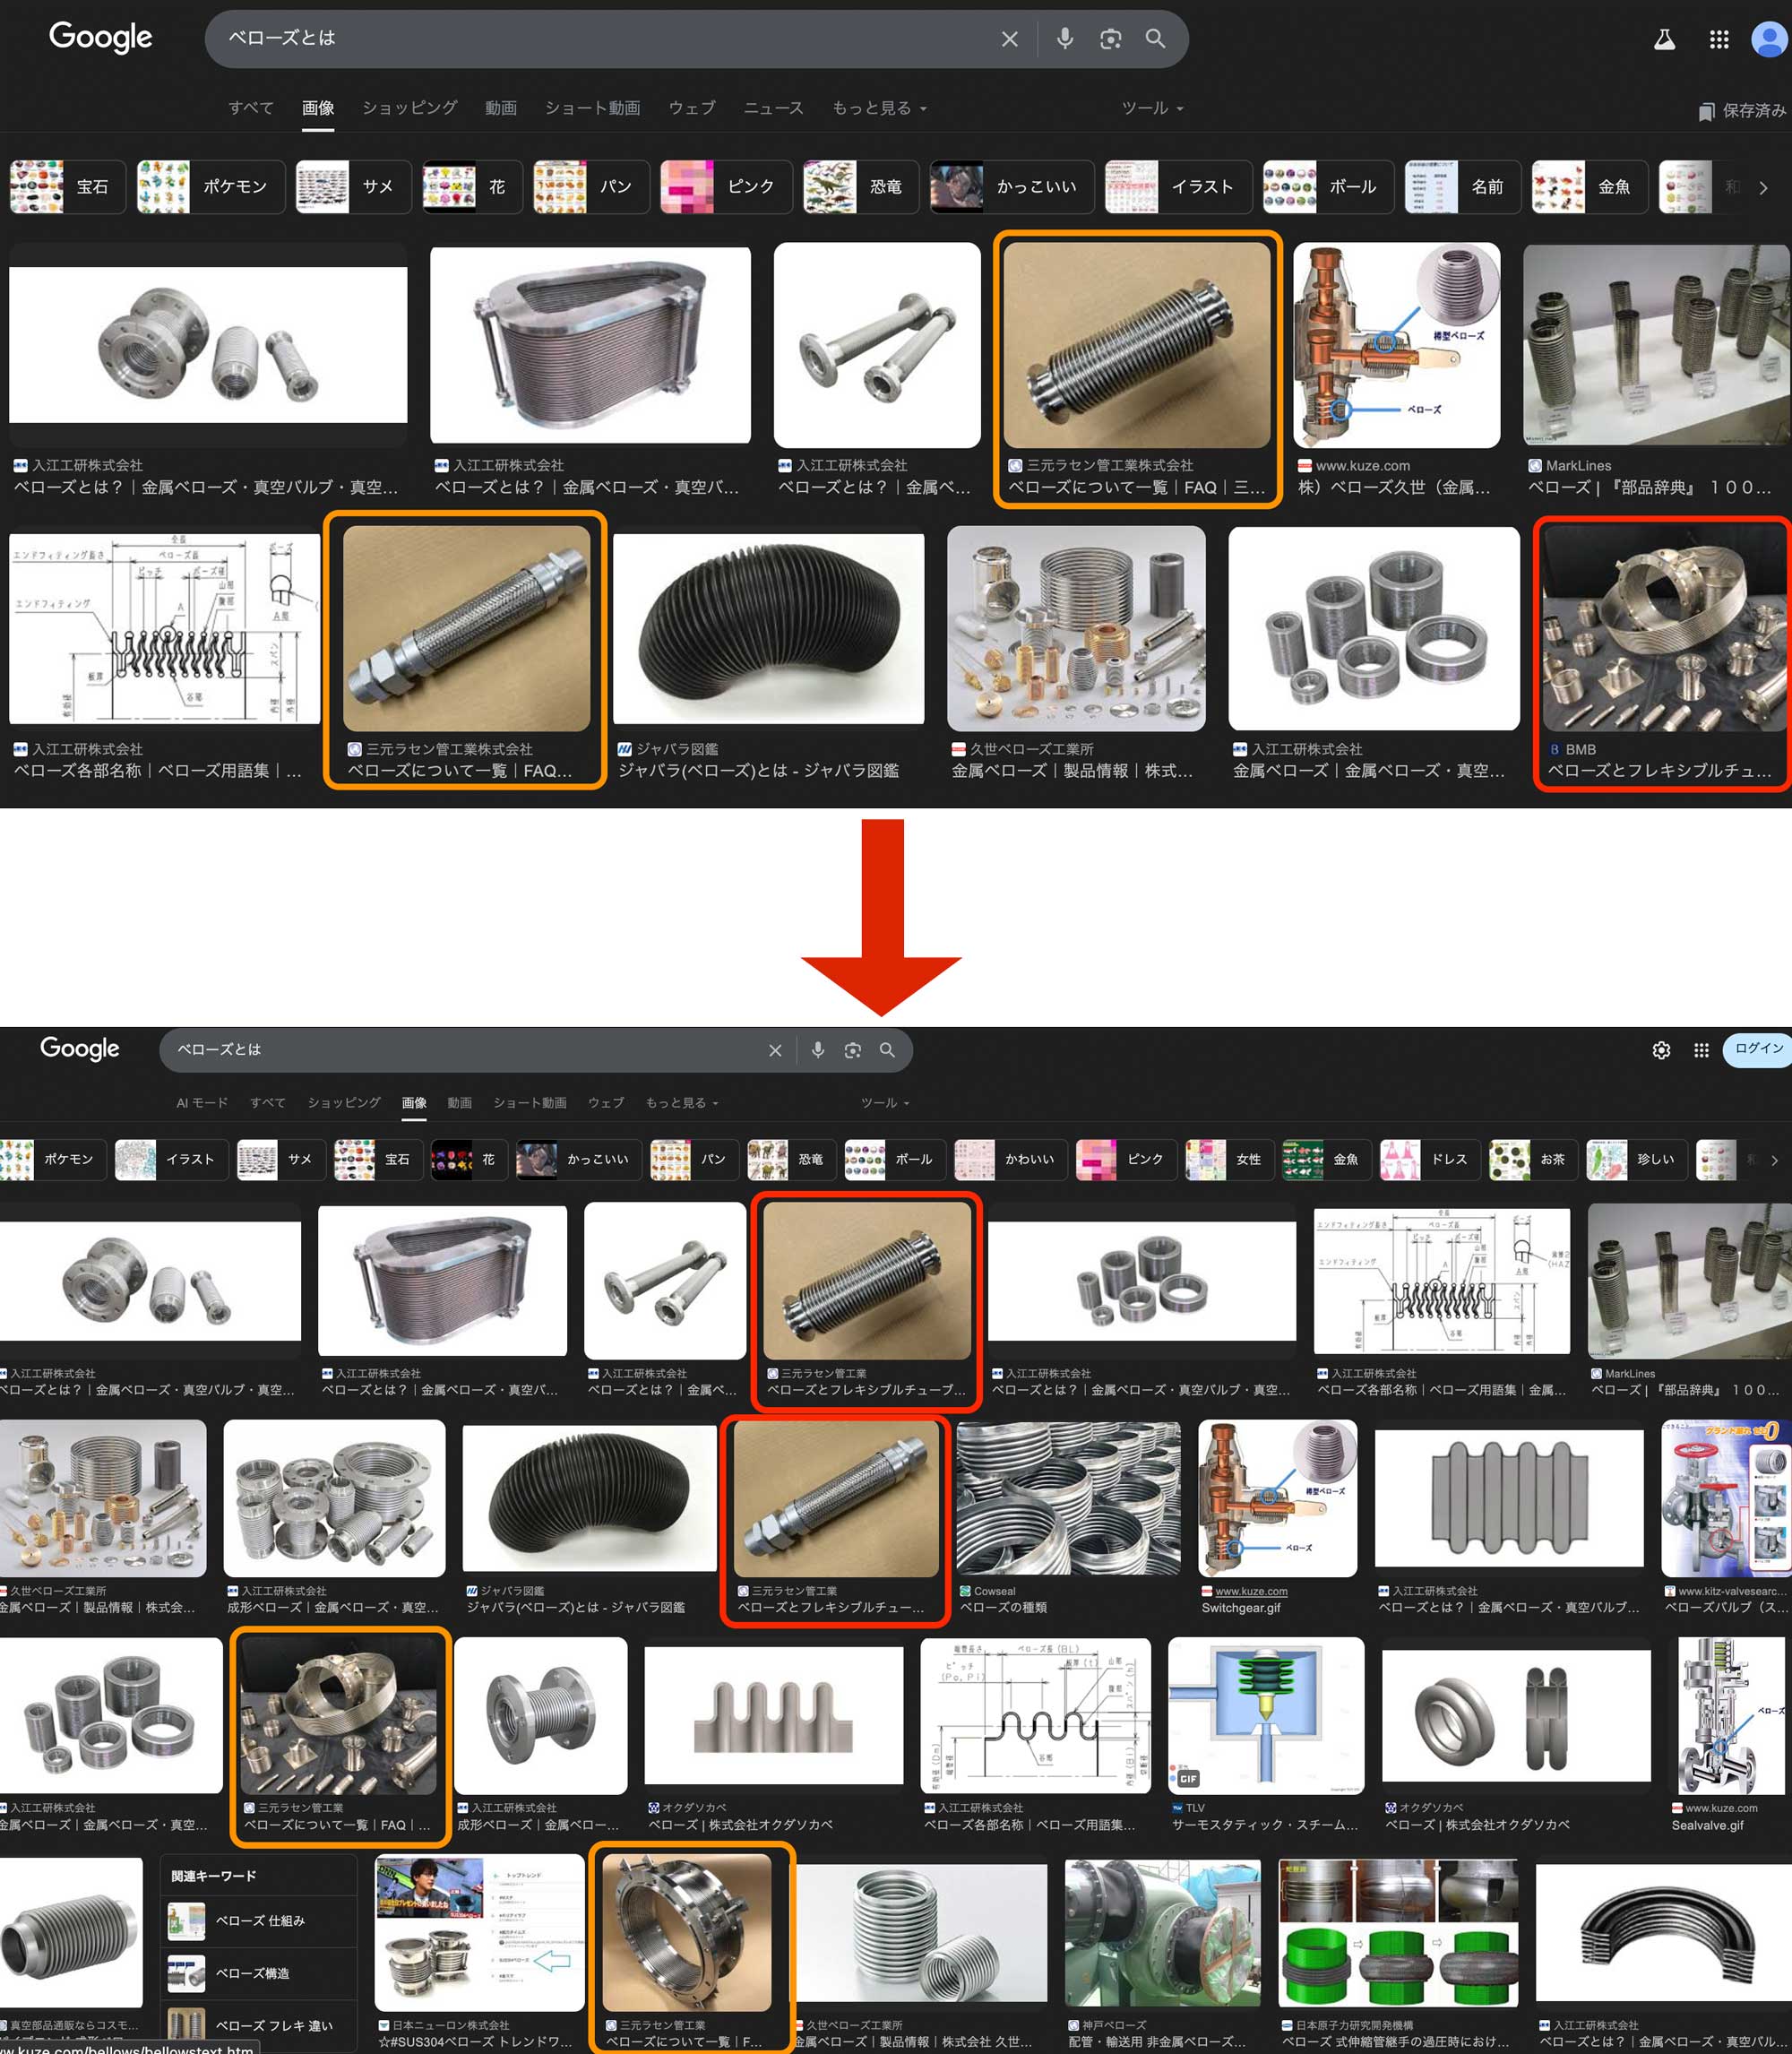Click the voice search microphone in top search bar
The image size is (1792, 2054).
(1065, 39)
